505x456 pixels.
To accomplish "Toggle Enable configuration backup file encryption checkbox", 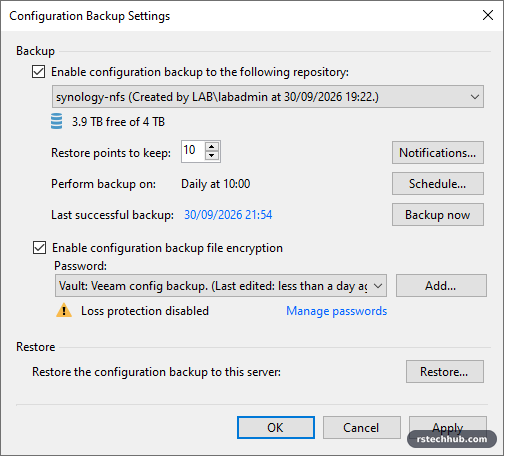I will [39, 248].
